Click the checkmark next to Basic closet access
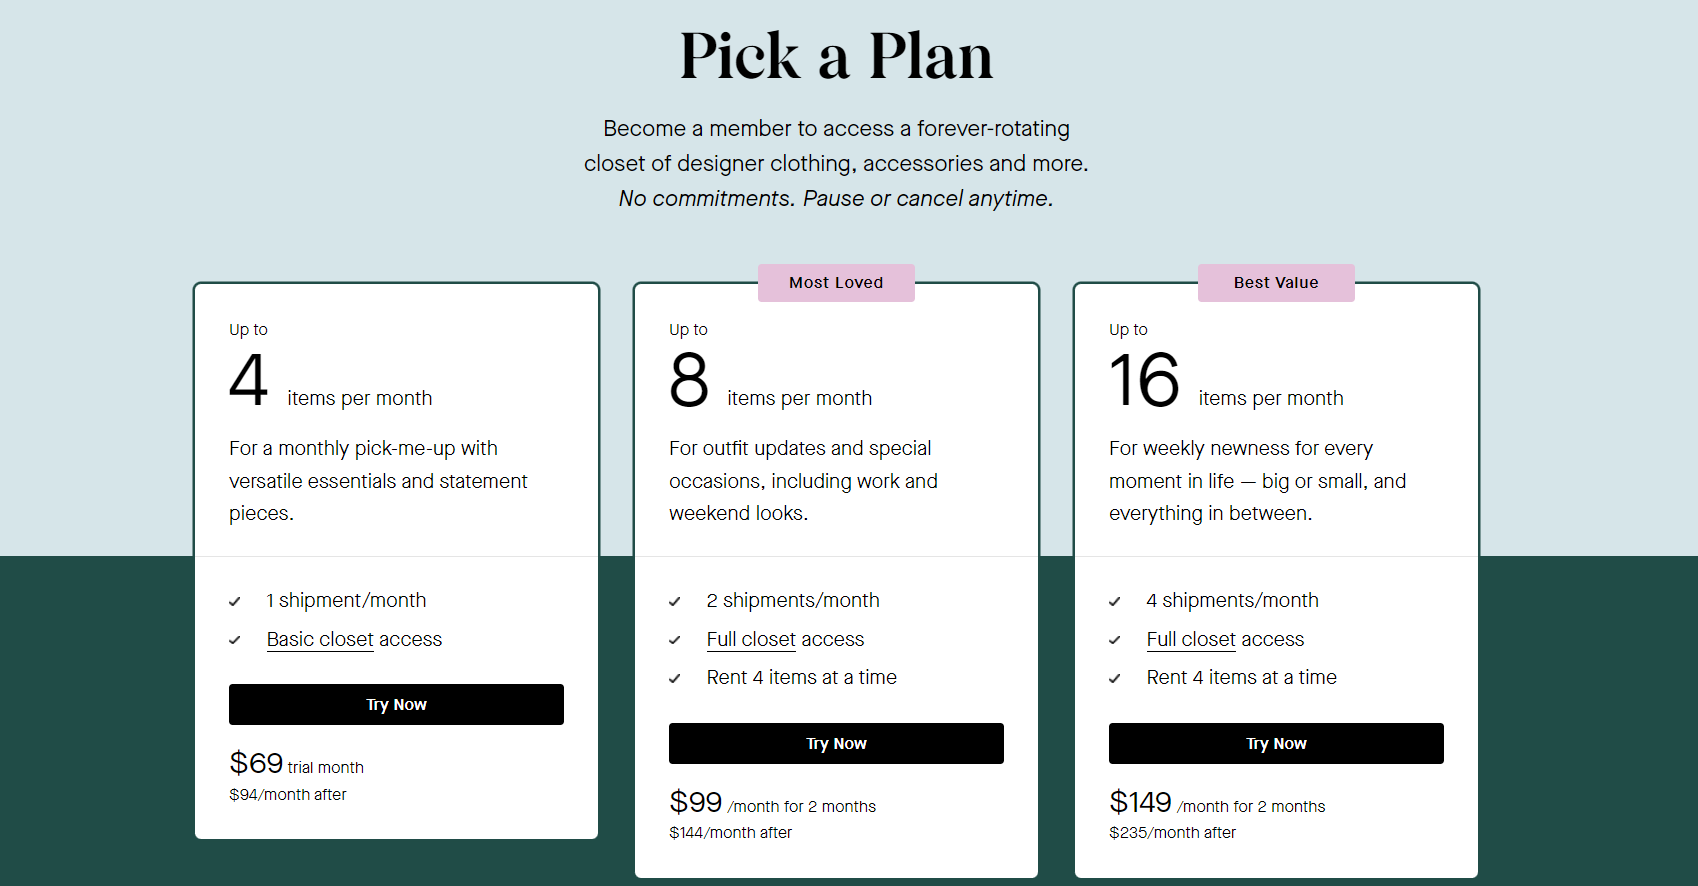Viewport: 1698px width, 886px height. tap(235, 640)
